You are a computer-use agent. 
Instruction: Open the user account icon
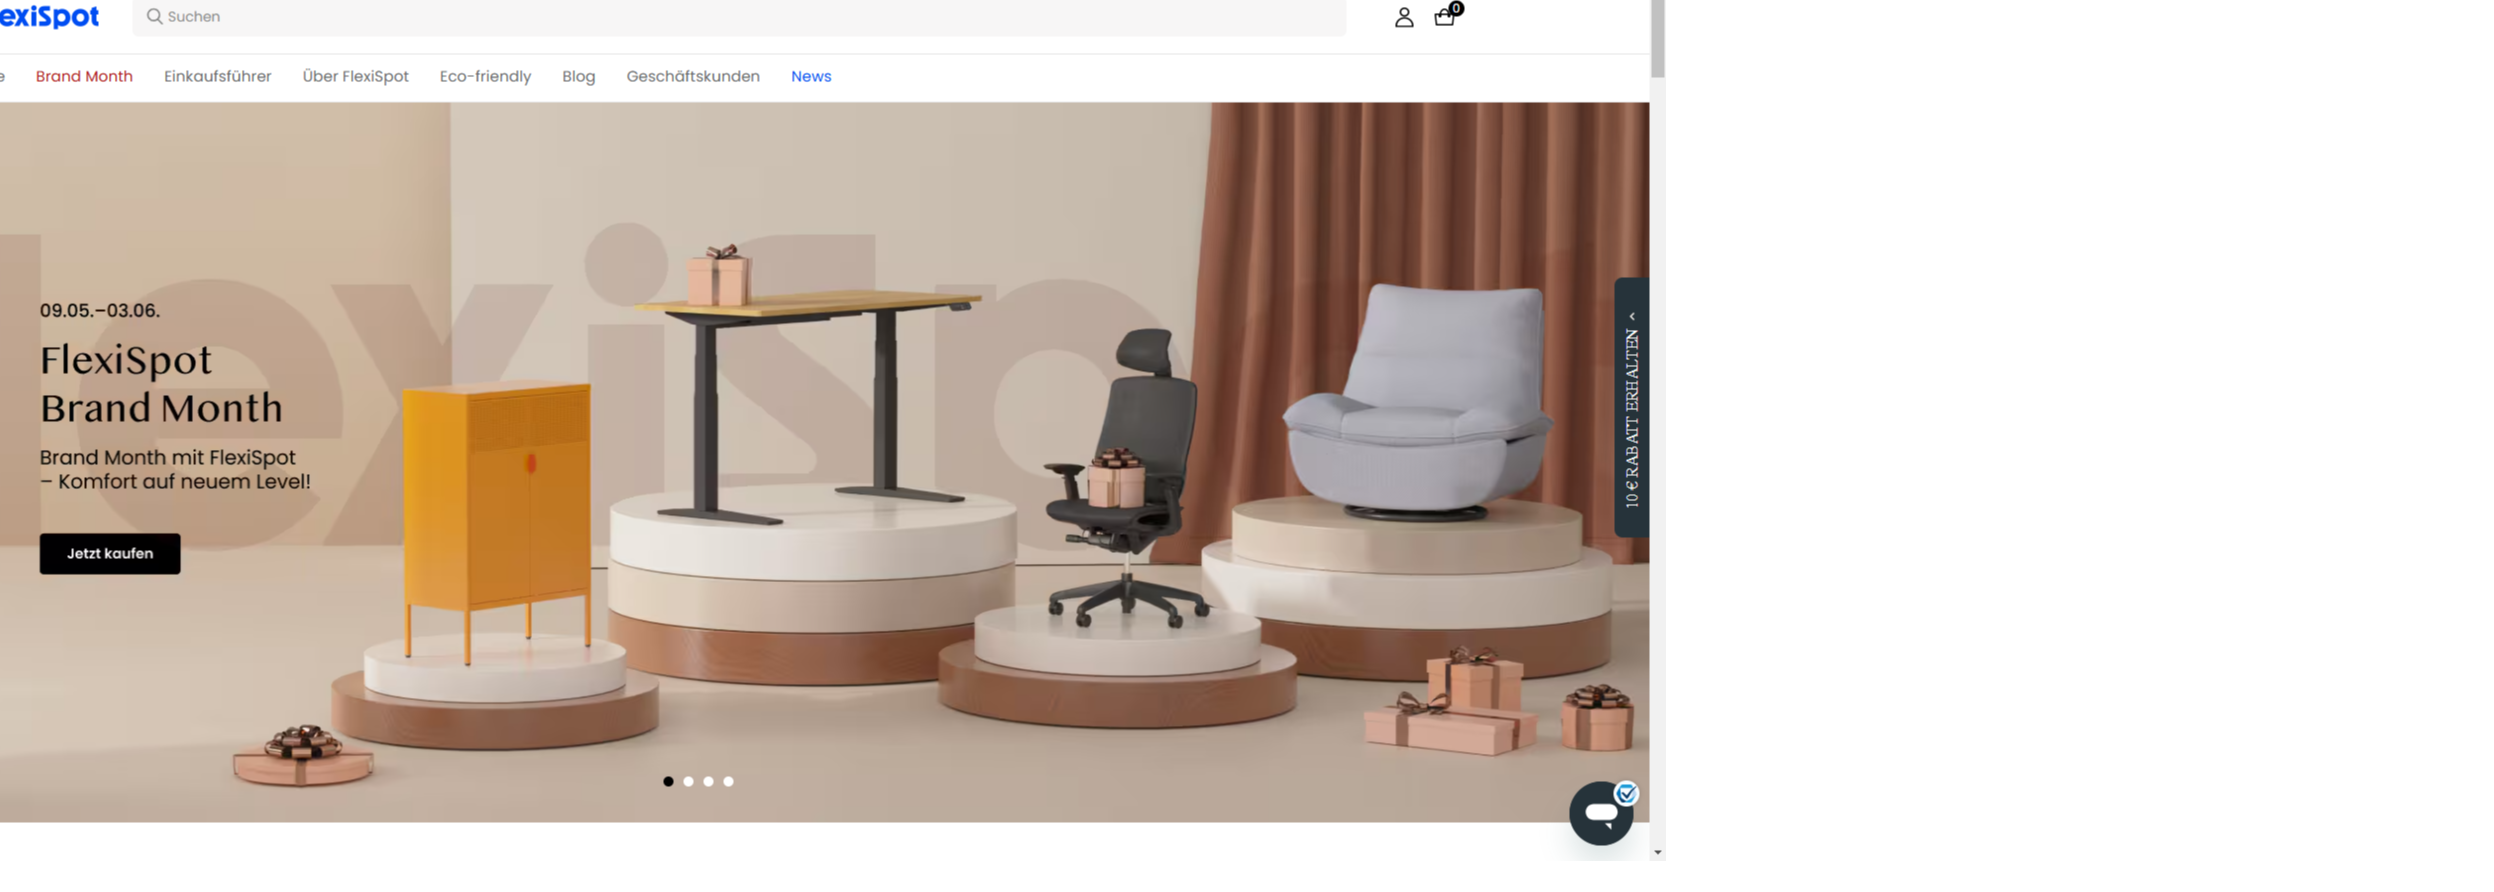pos(1403,17)
